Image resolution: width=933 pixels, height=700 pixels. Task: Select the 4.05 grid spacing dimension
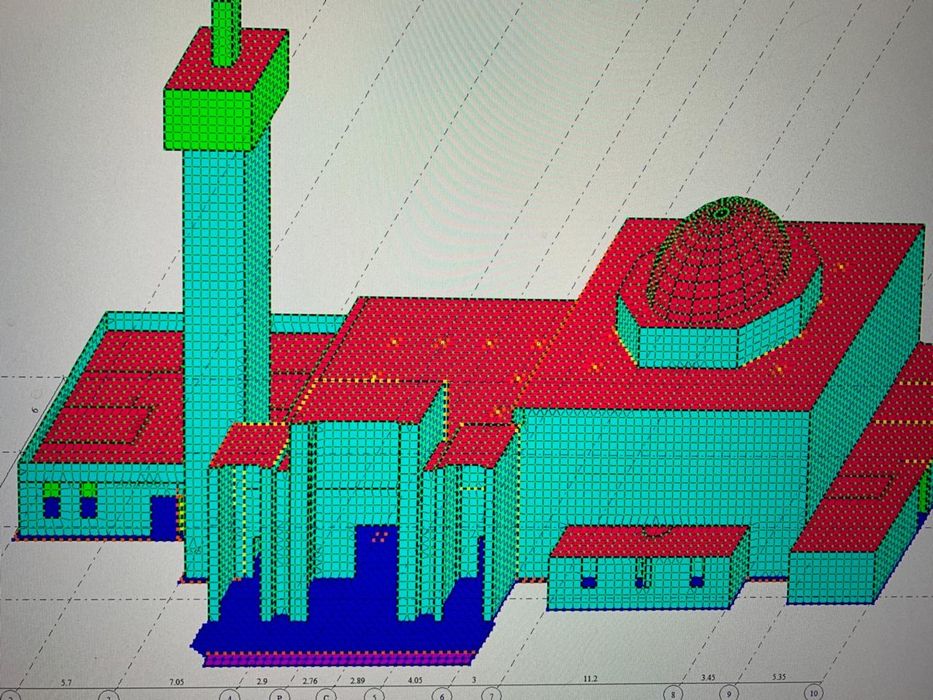(415, 680)
